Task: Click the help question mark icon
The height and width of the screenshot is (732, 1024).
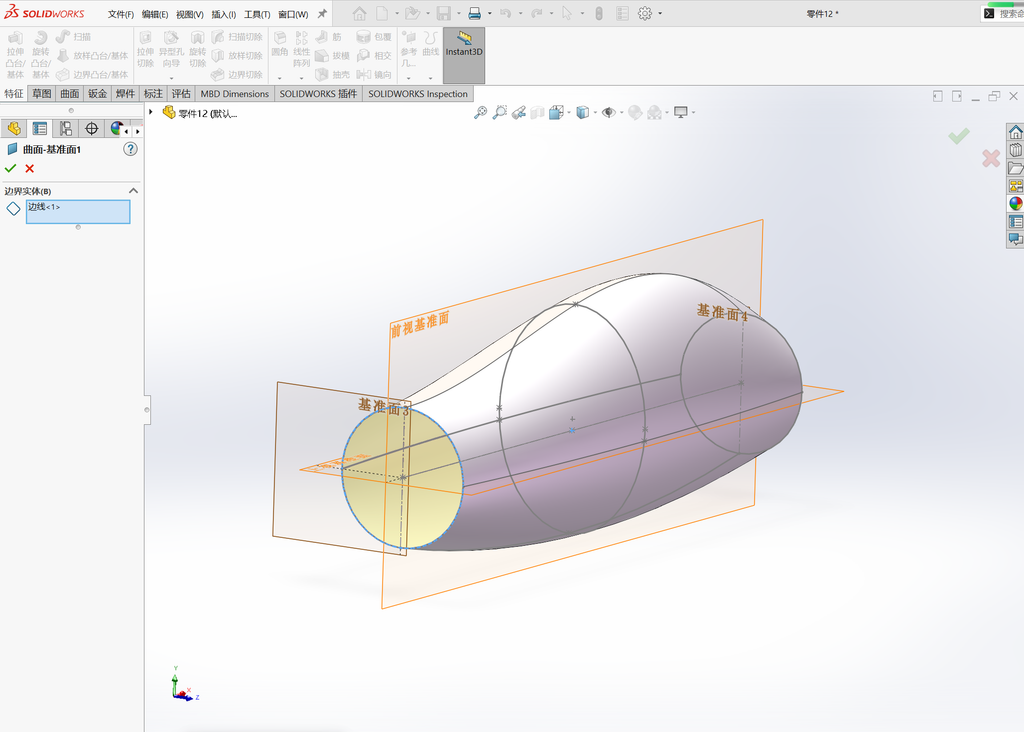Action: (131, 149)
